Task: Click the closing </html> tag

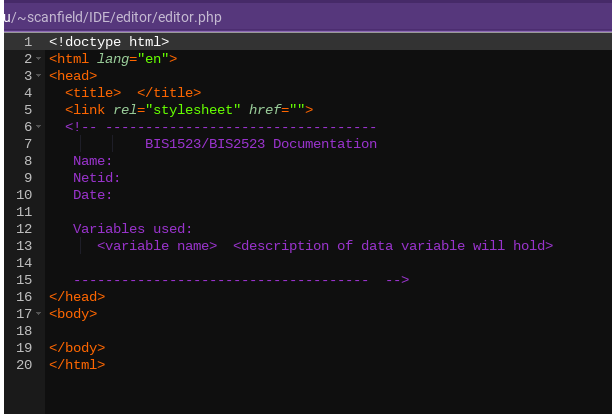Action: click(x=77, y=365)
